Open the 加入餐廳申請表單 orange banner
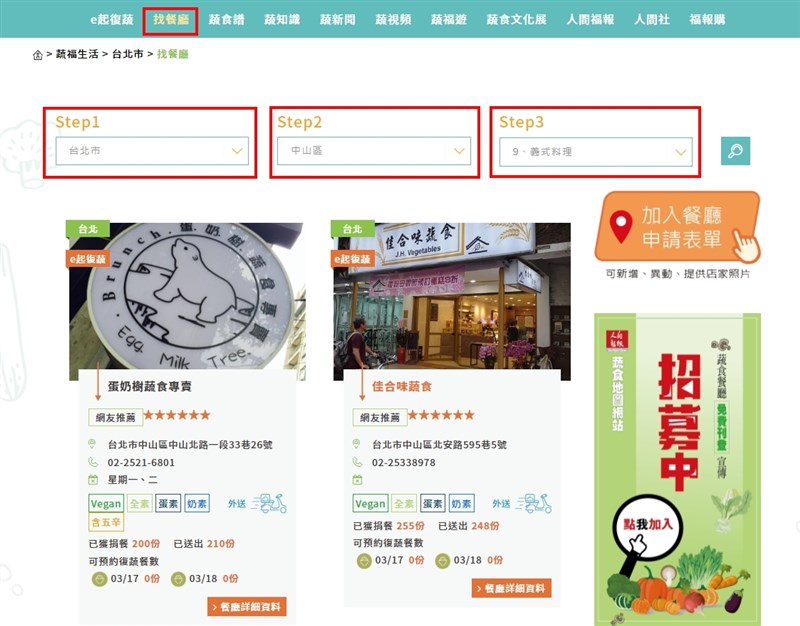The width and height of the screenshot is (800, 626). [x=677, y=227]
